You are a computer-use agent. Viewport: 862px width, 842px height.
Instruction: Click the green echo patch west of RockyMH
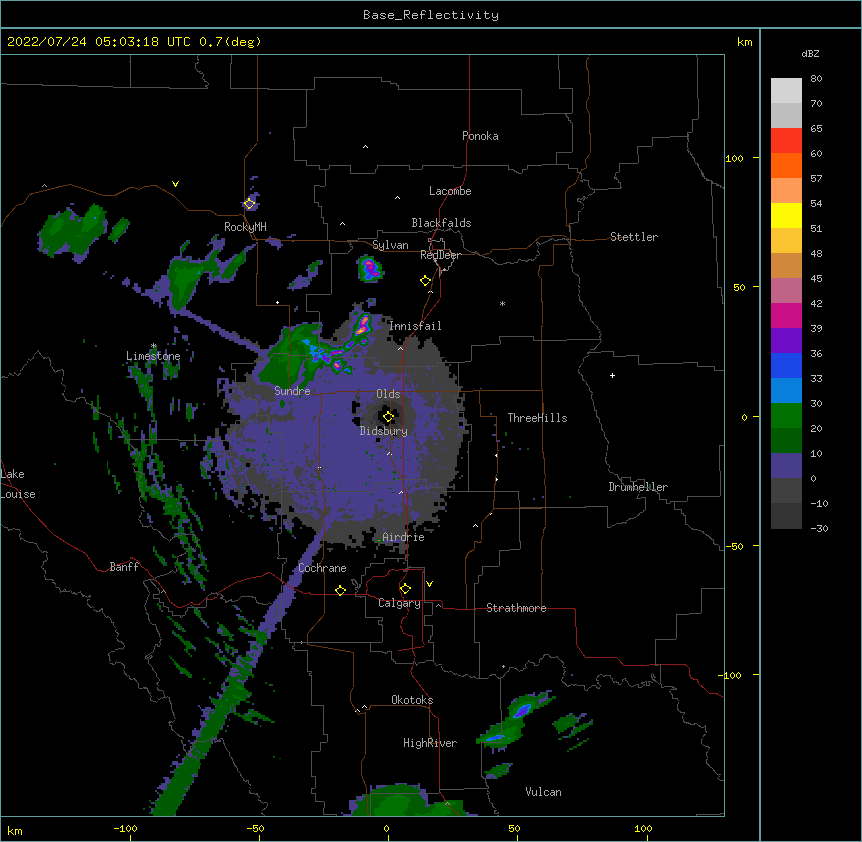[x=71, y=230]
